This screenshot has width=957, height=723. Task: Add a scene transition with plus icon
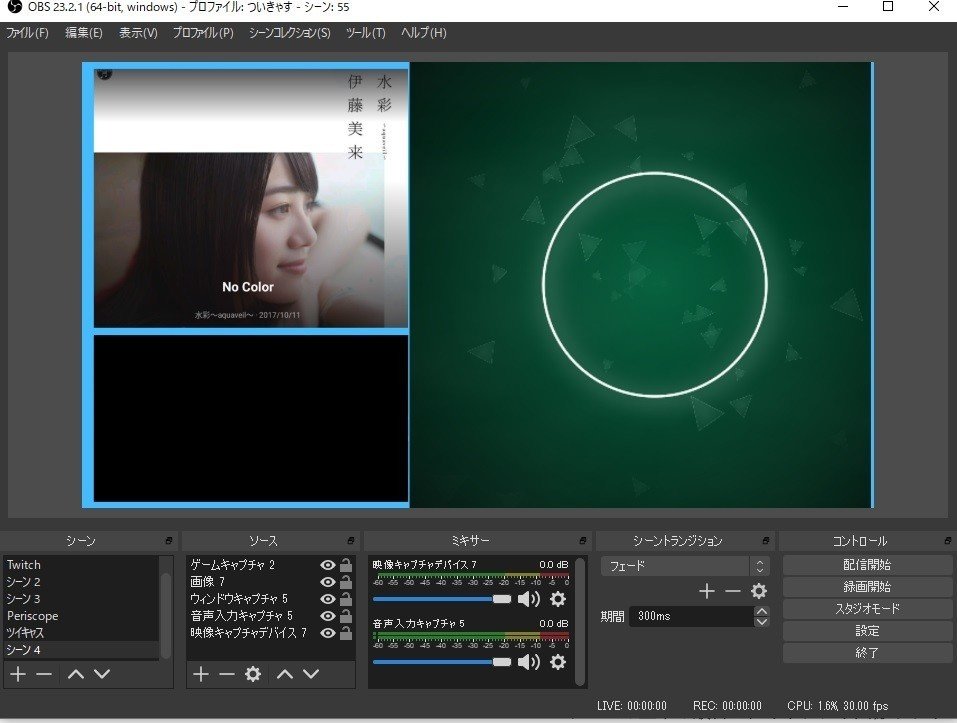pos(707,591)
